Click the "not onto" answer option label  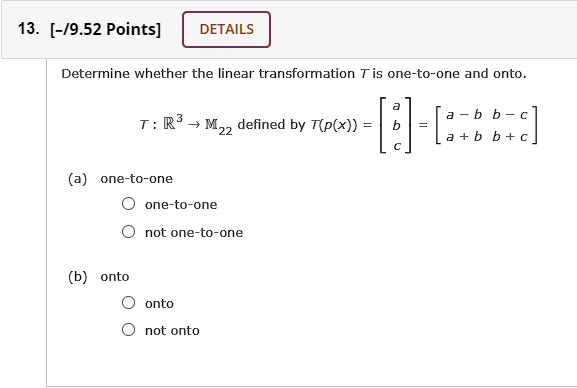pos(172,331)
